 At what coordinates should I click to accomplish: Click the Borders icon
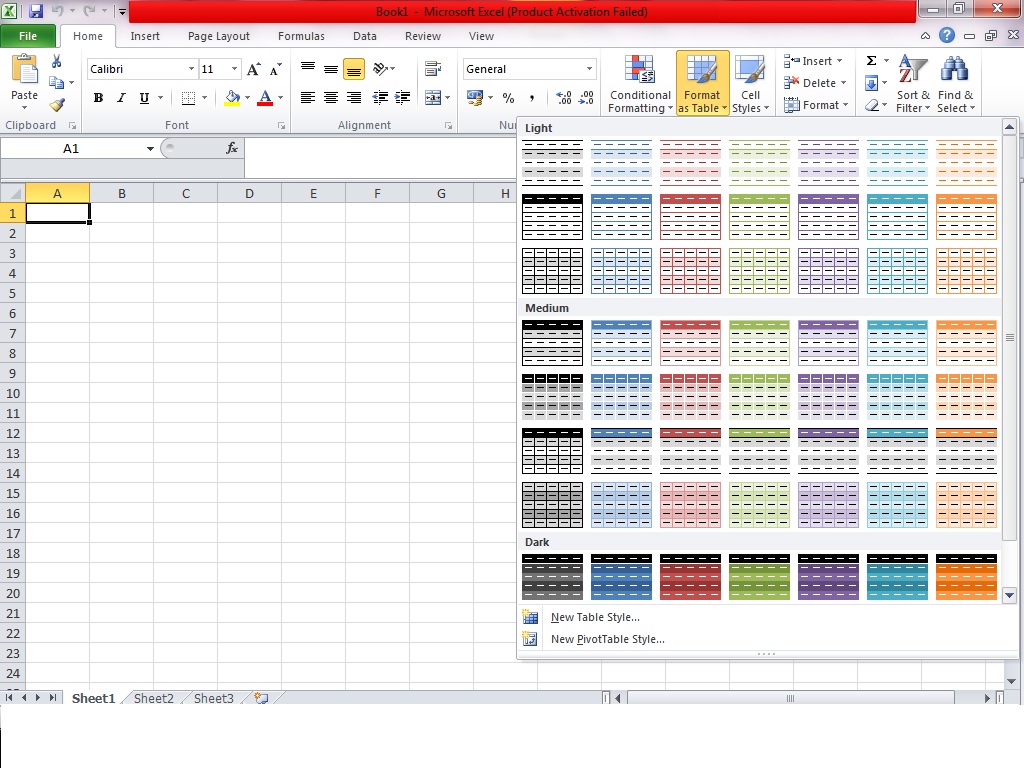pos(188,98)
